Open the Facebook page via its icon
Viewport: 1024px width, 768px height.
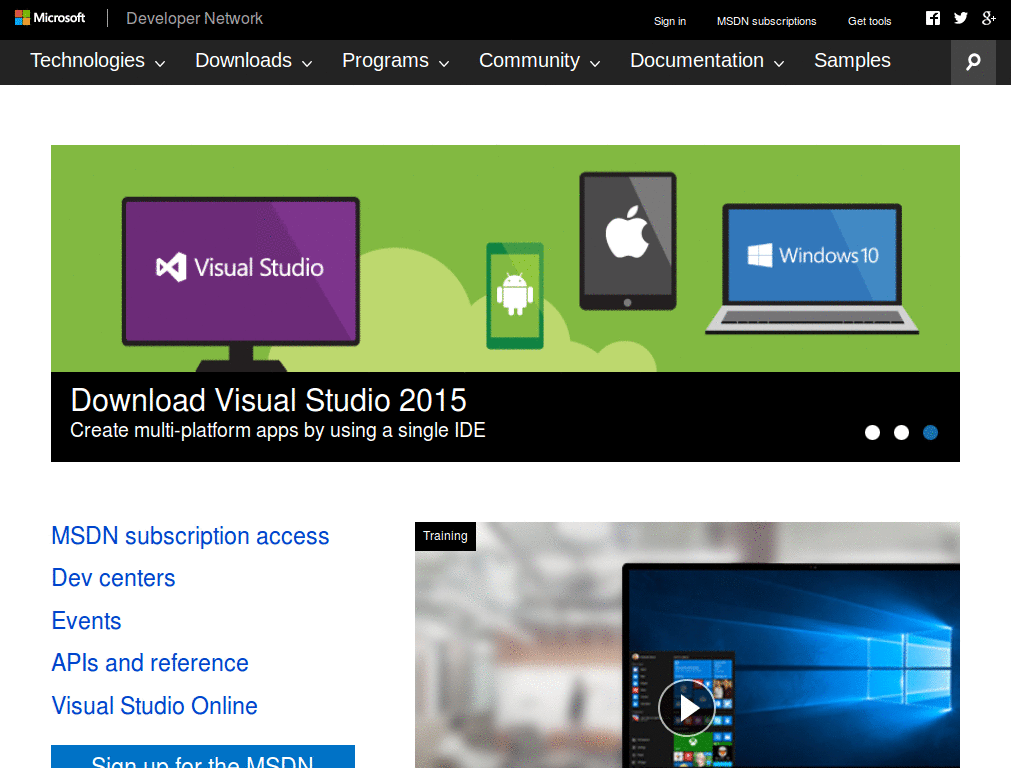(x=932, y=17)
